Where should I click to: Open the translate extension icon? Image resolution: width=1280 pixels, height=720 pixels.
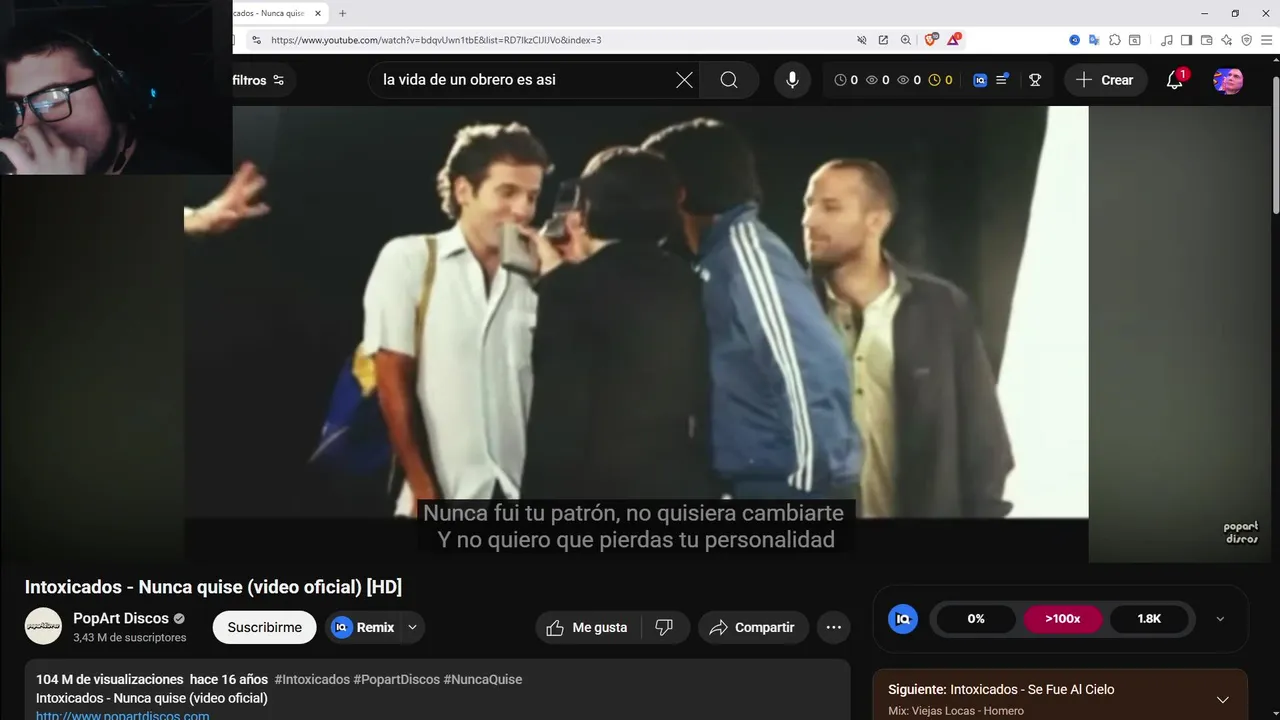pos(1094,40)
